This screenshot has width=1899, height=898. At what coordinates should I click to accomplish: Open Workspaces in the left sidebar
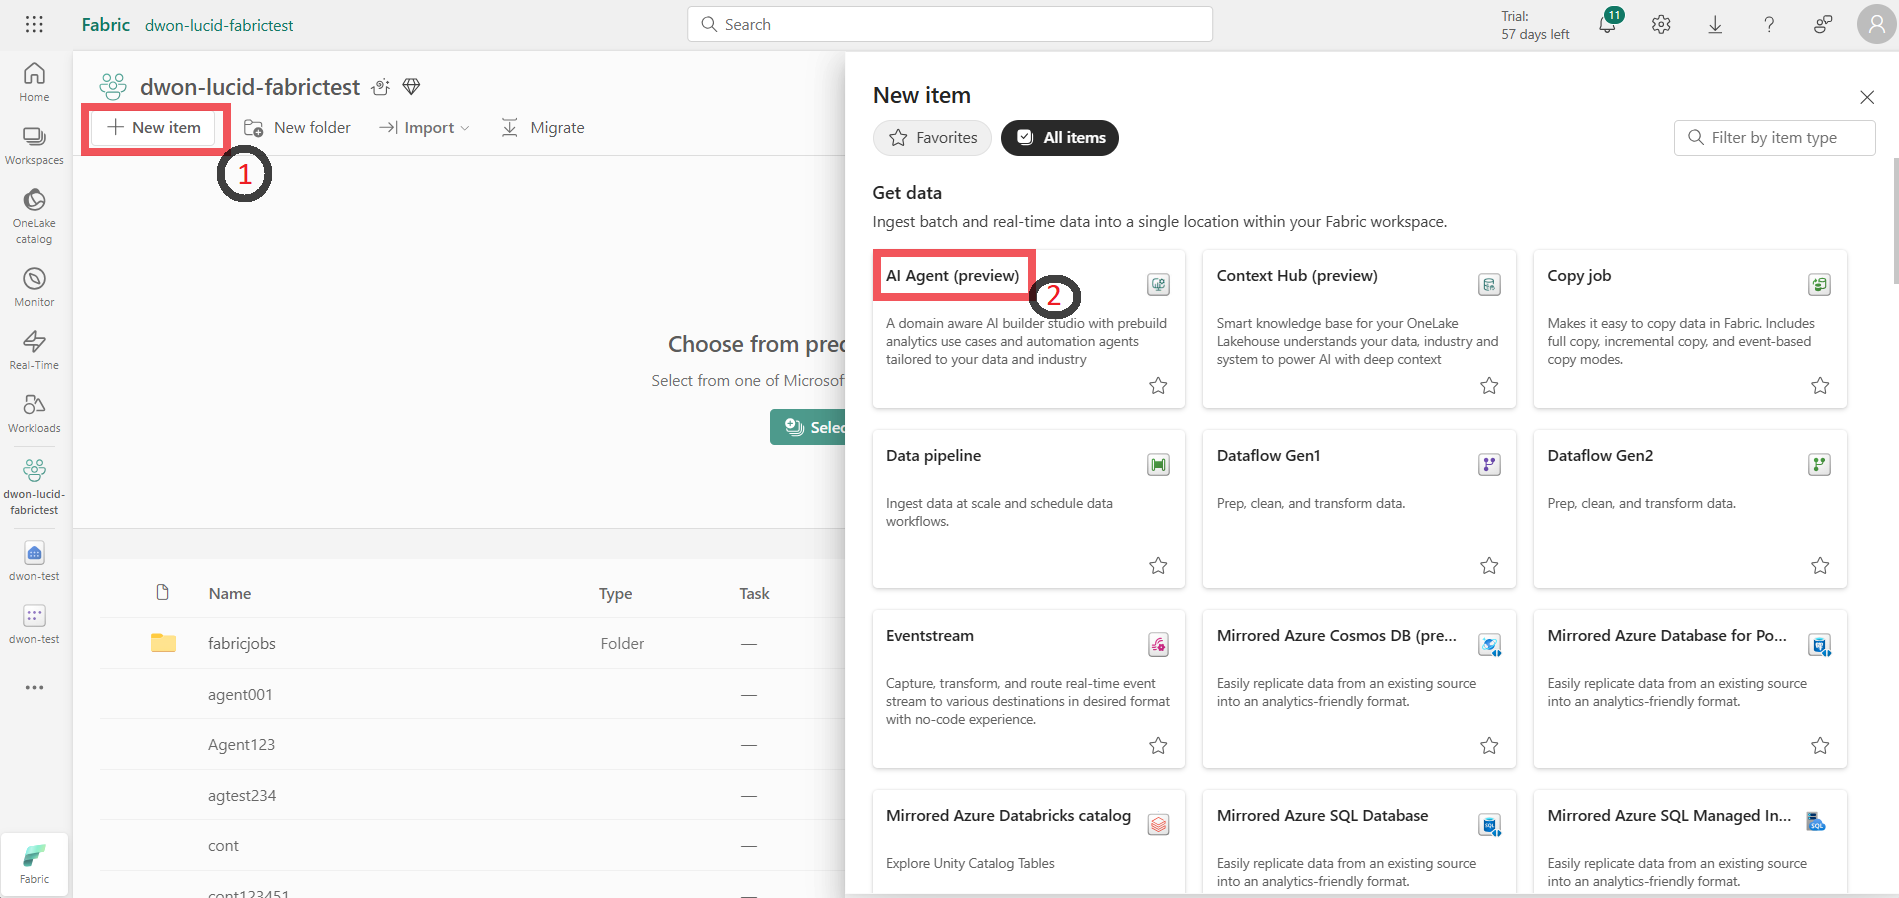pos(34,145)
